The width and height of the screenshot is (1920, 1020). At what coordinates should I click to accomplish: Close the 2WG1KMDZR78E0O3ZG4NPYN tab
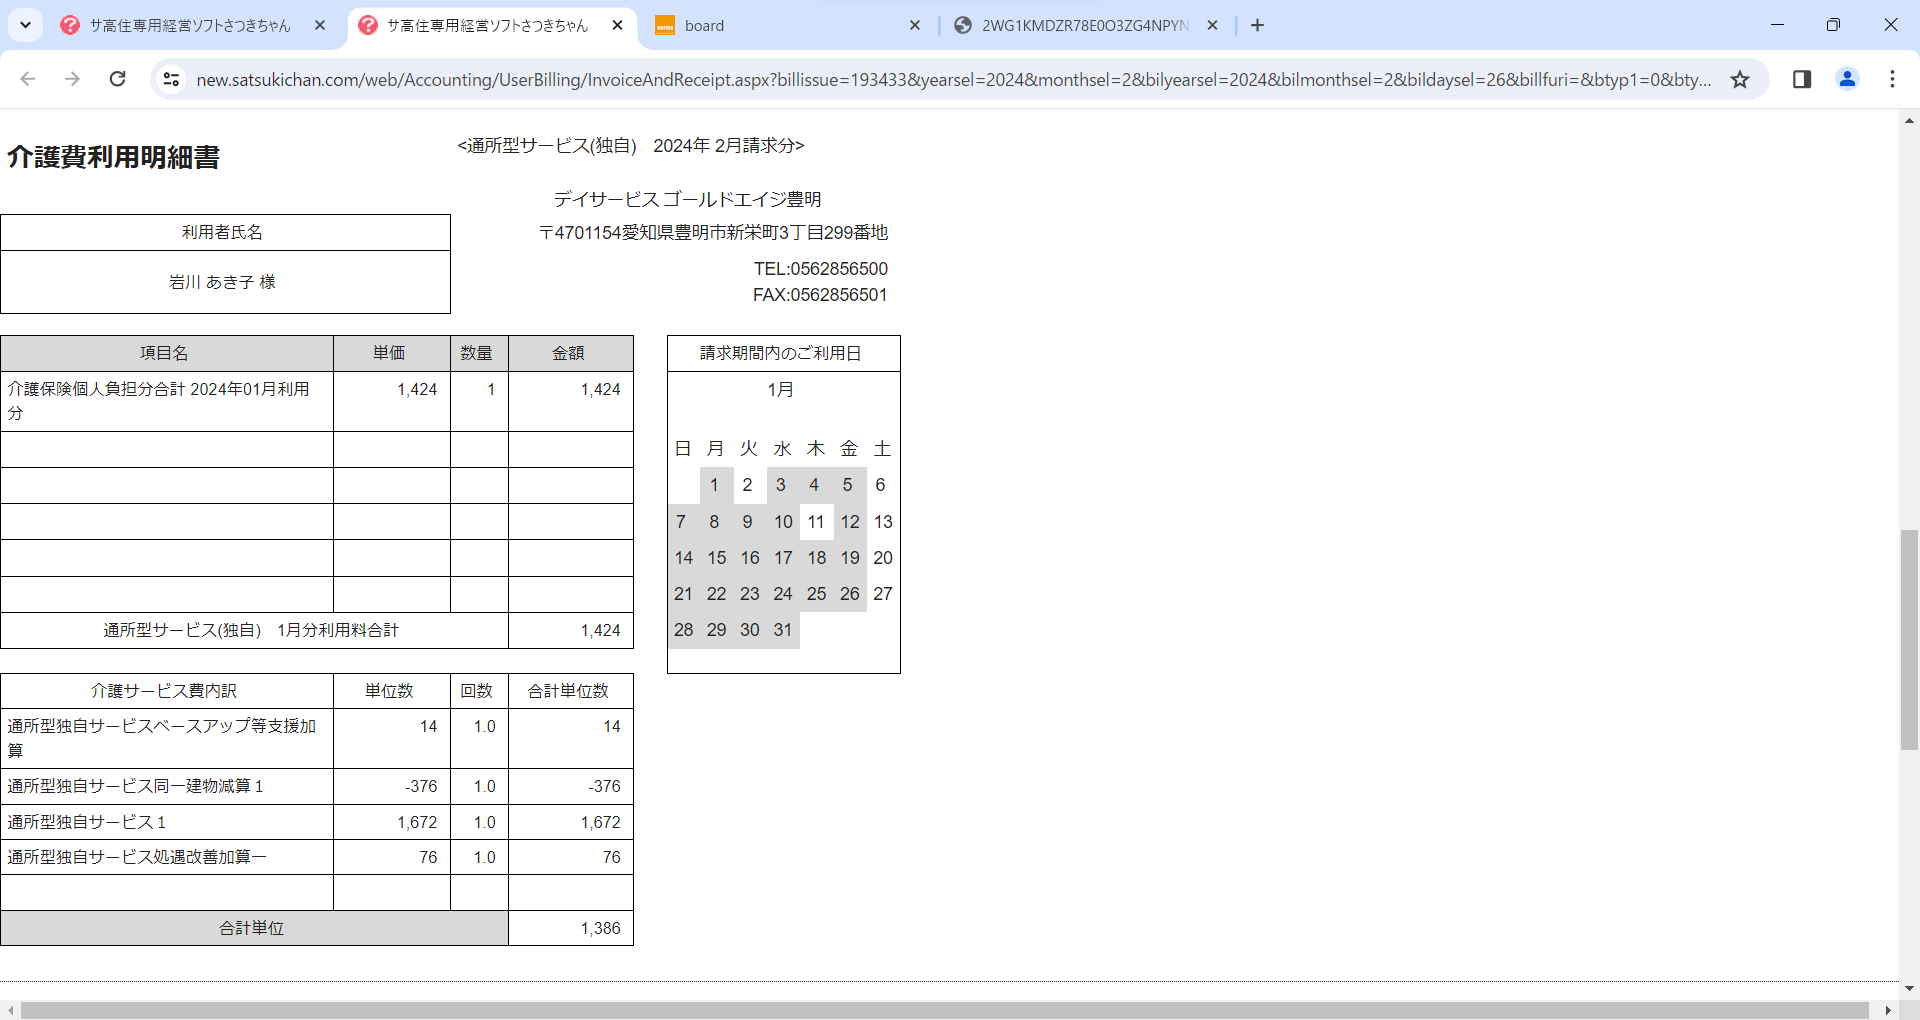[1212, 25]
